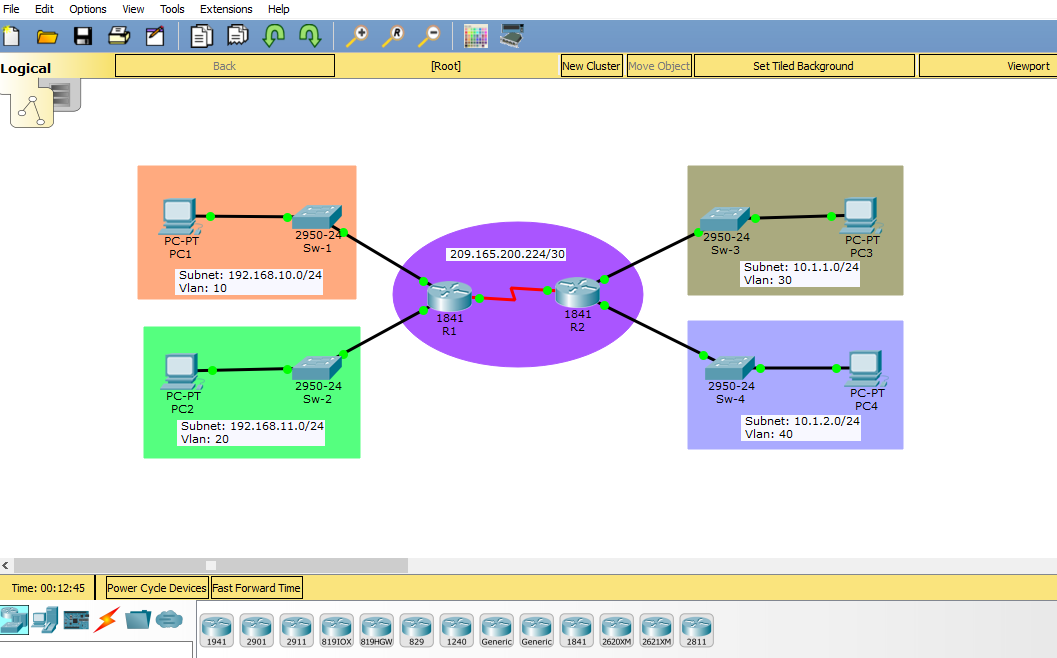Viewport: 1057px width, 658px height.
Task: Click the Copy toolbar icon
Action: tap(201, 36)
